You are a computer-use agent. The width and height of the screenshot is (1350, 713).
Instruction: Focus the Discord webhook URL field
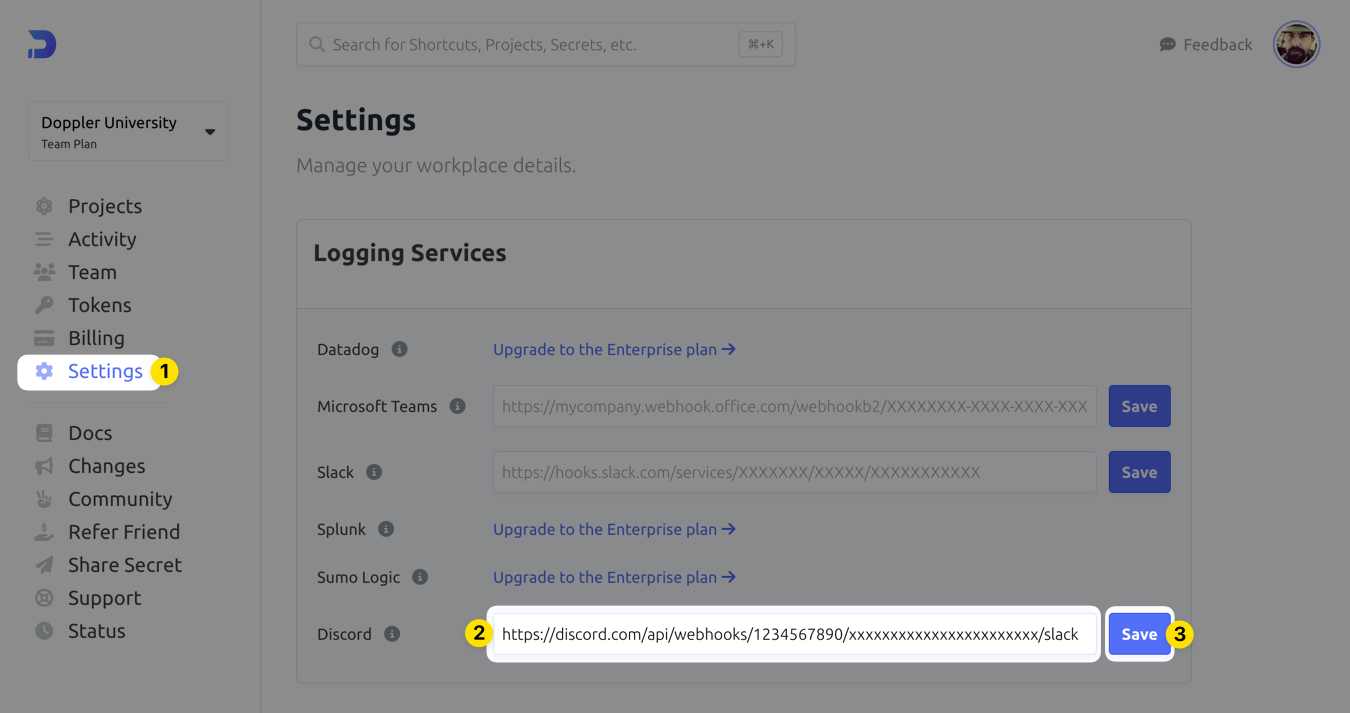tap(795, 634)
